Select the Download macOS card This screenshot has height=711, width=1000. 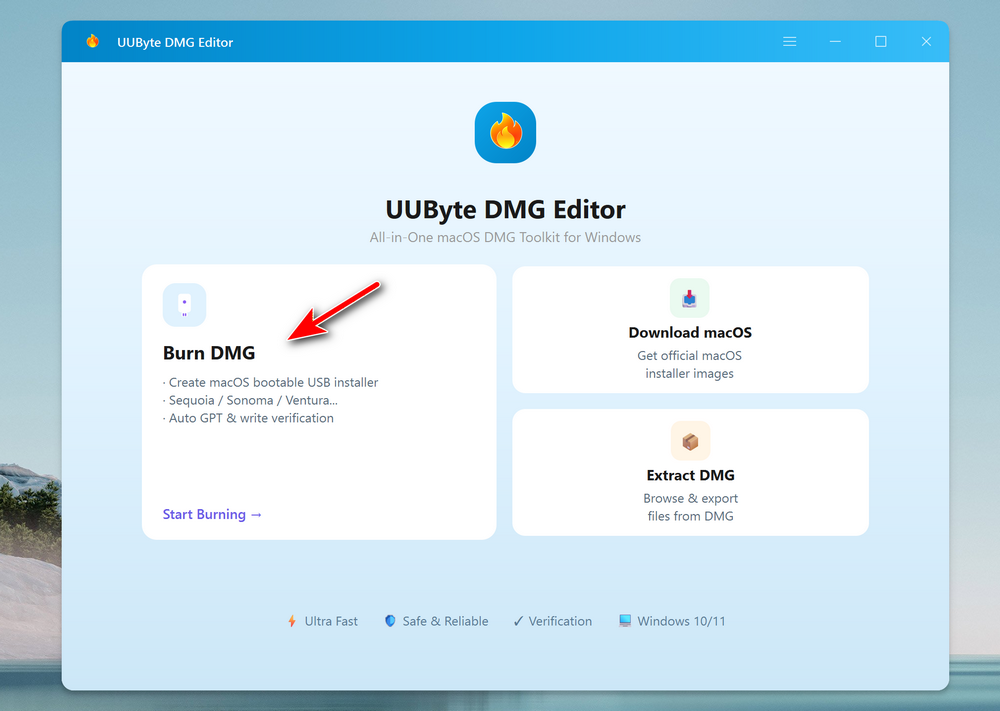tap(690, 330)
